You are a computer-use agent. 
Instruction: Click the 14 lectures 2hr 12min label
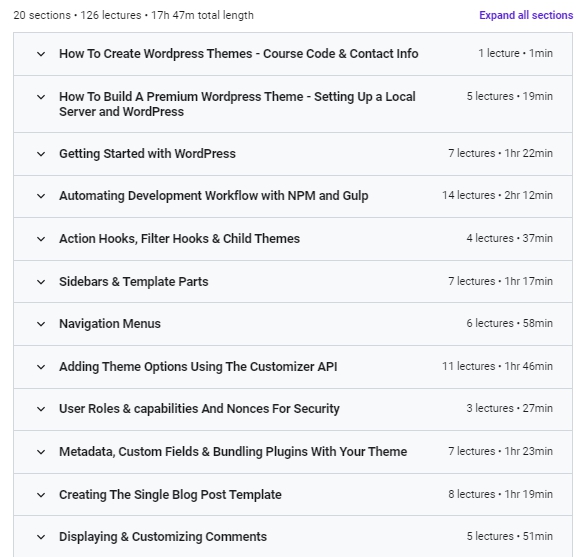(497, 195)
